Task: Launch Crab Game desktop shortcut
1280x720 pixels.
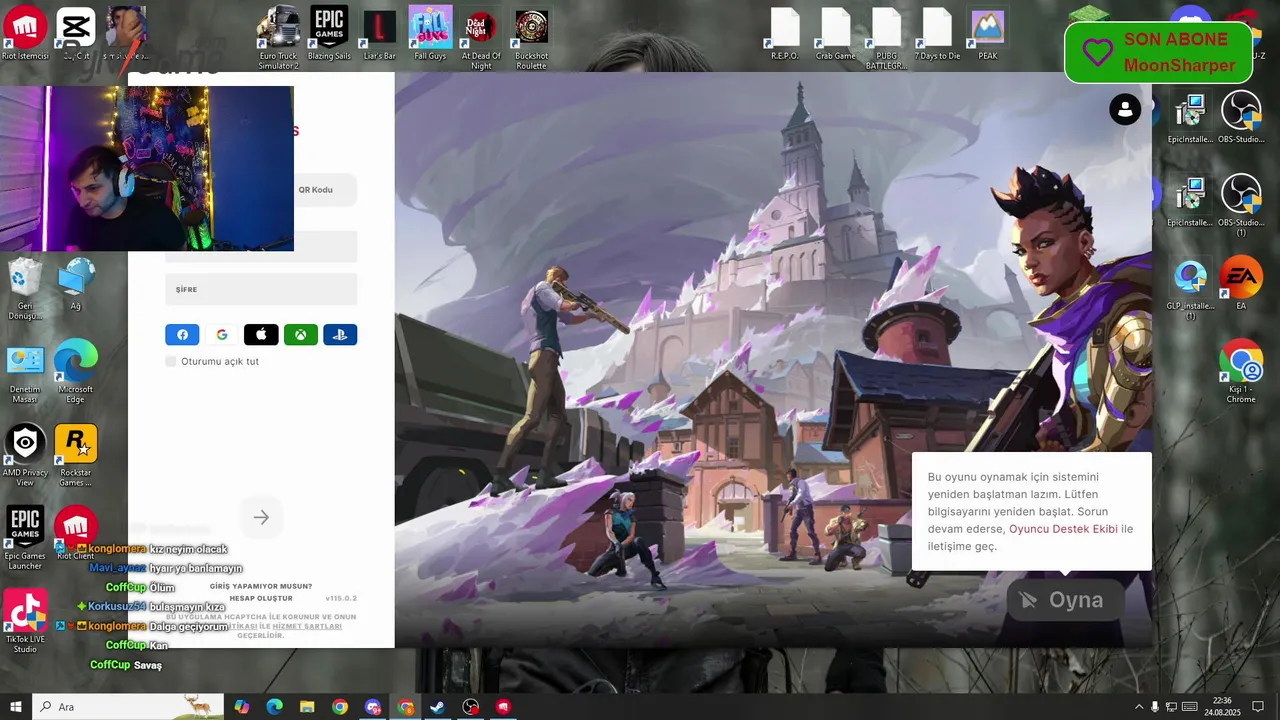Action: pyautogui.click(x=835, y=33)
